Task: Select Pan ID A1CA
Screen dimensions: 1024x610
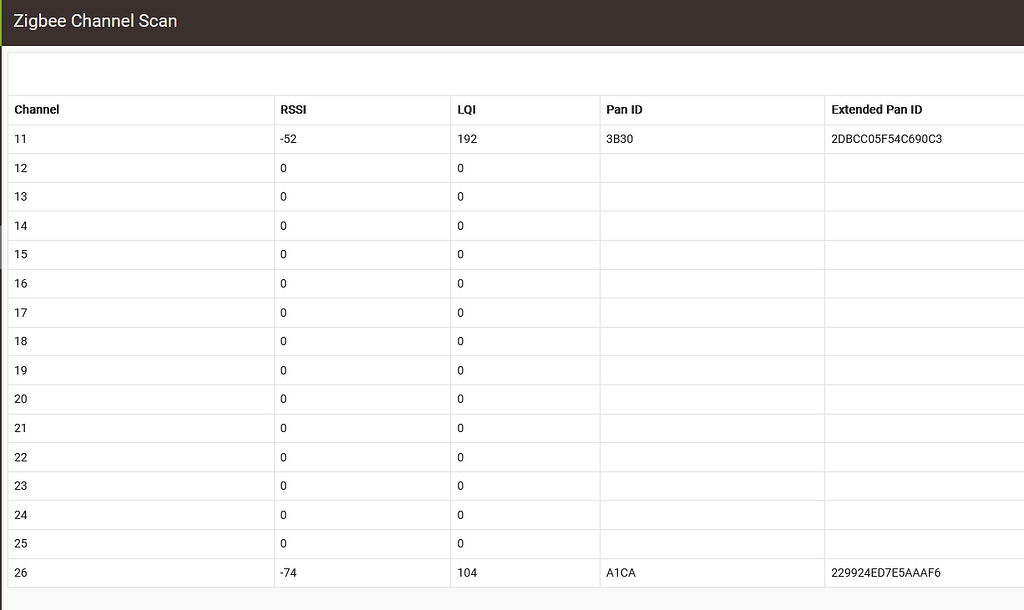Action: (621, 573)
